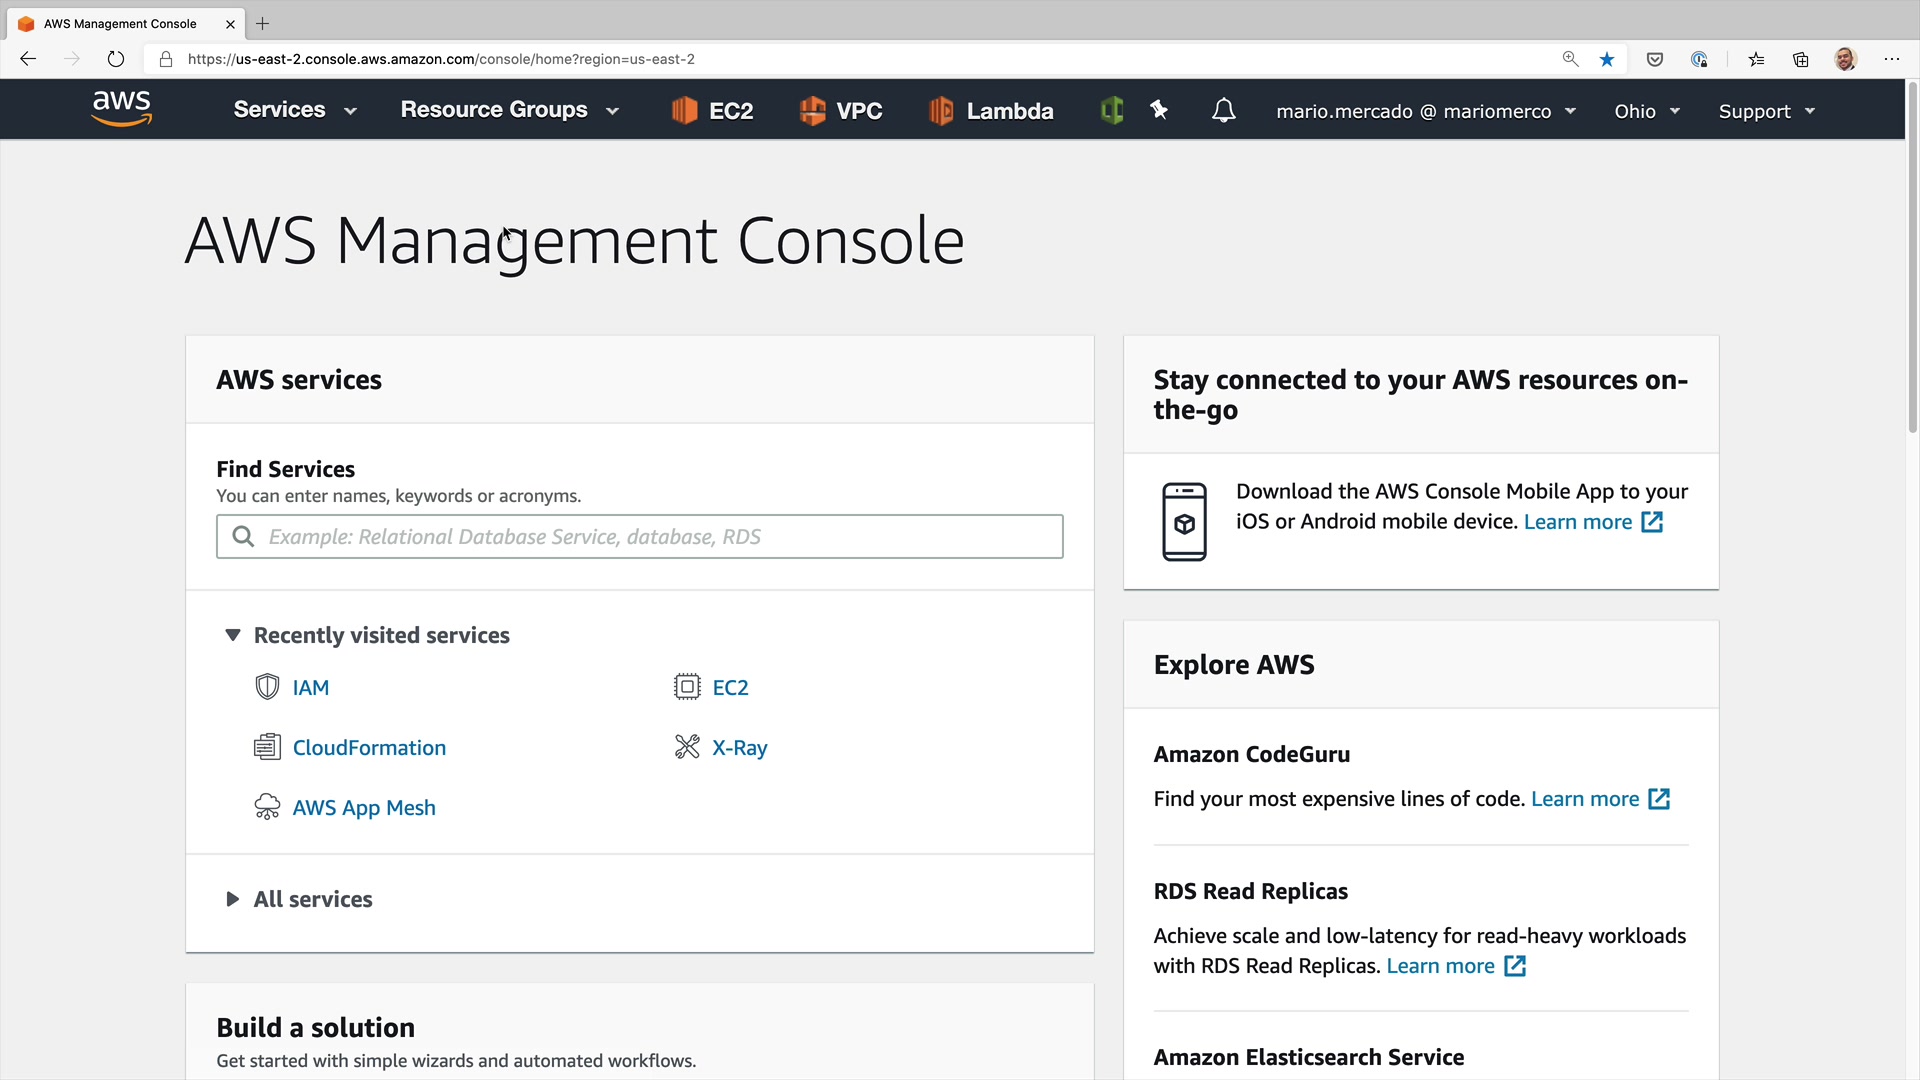The image size is (1920, 1080).
Task: Click the green service icon beside Lambda
Action: pyautogui.click(x=1111, y=110)
